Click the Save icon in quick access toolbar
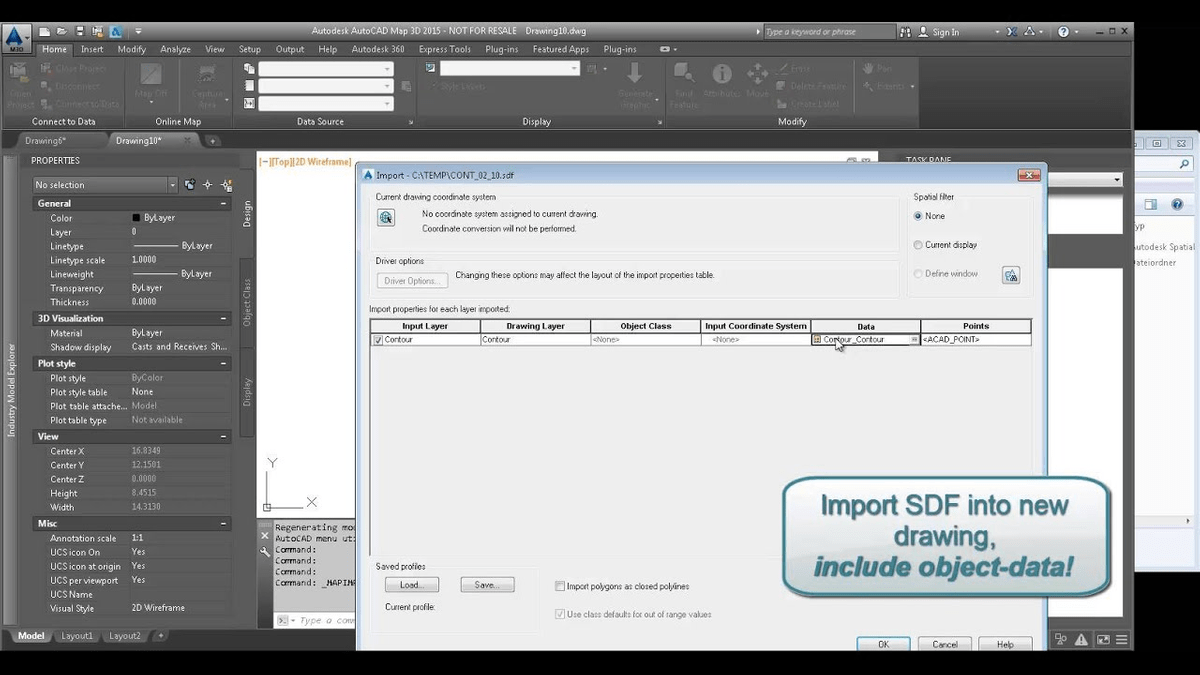1200x675 pixels. [81, 31]
